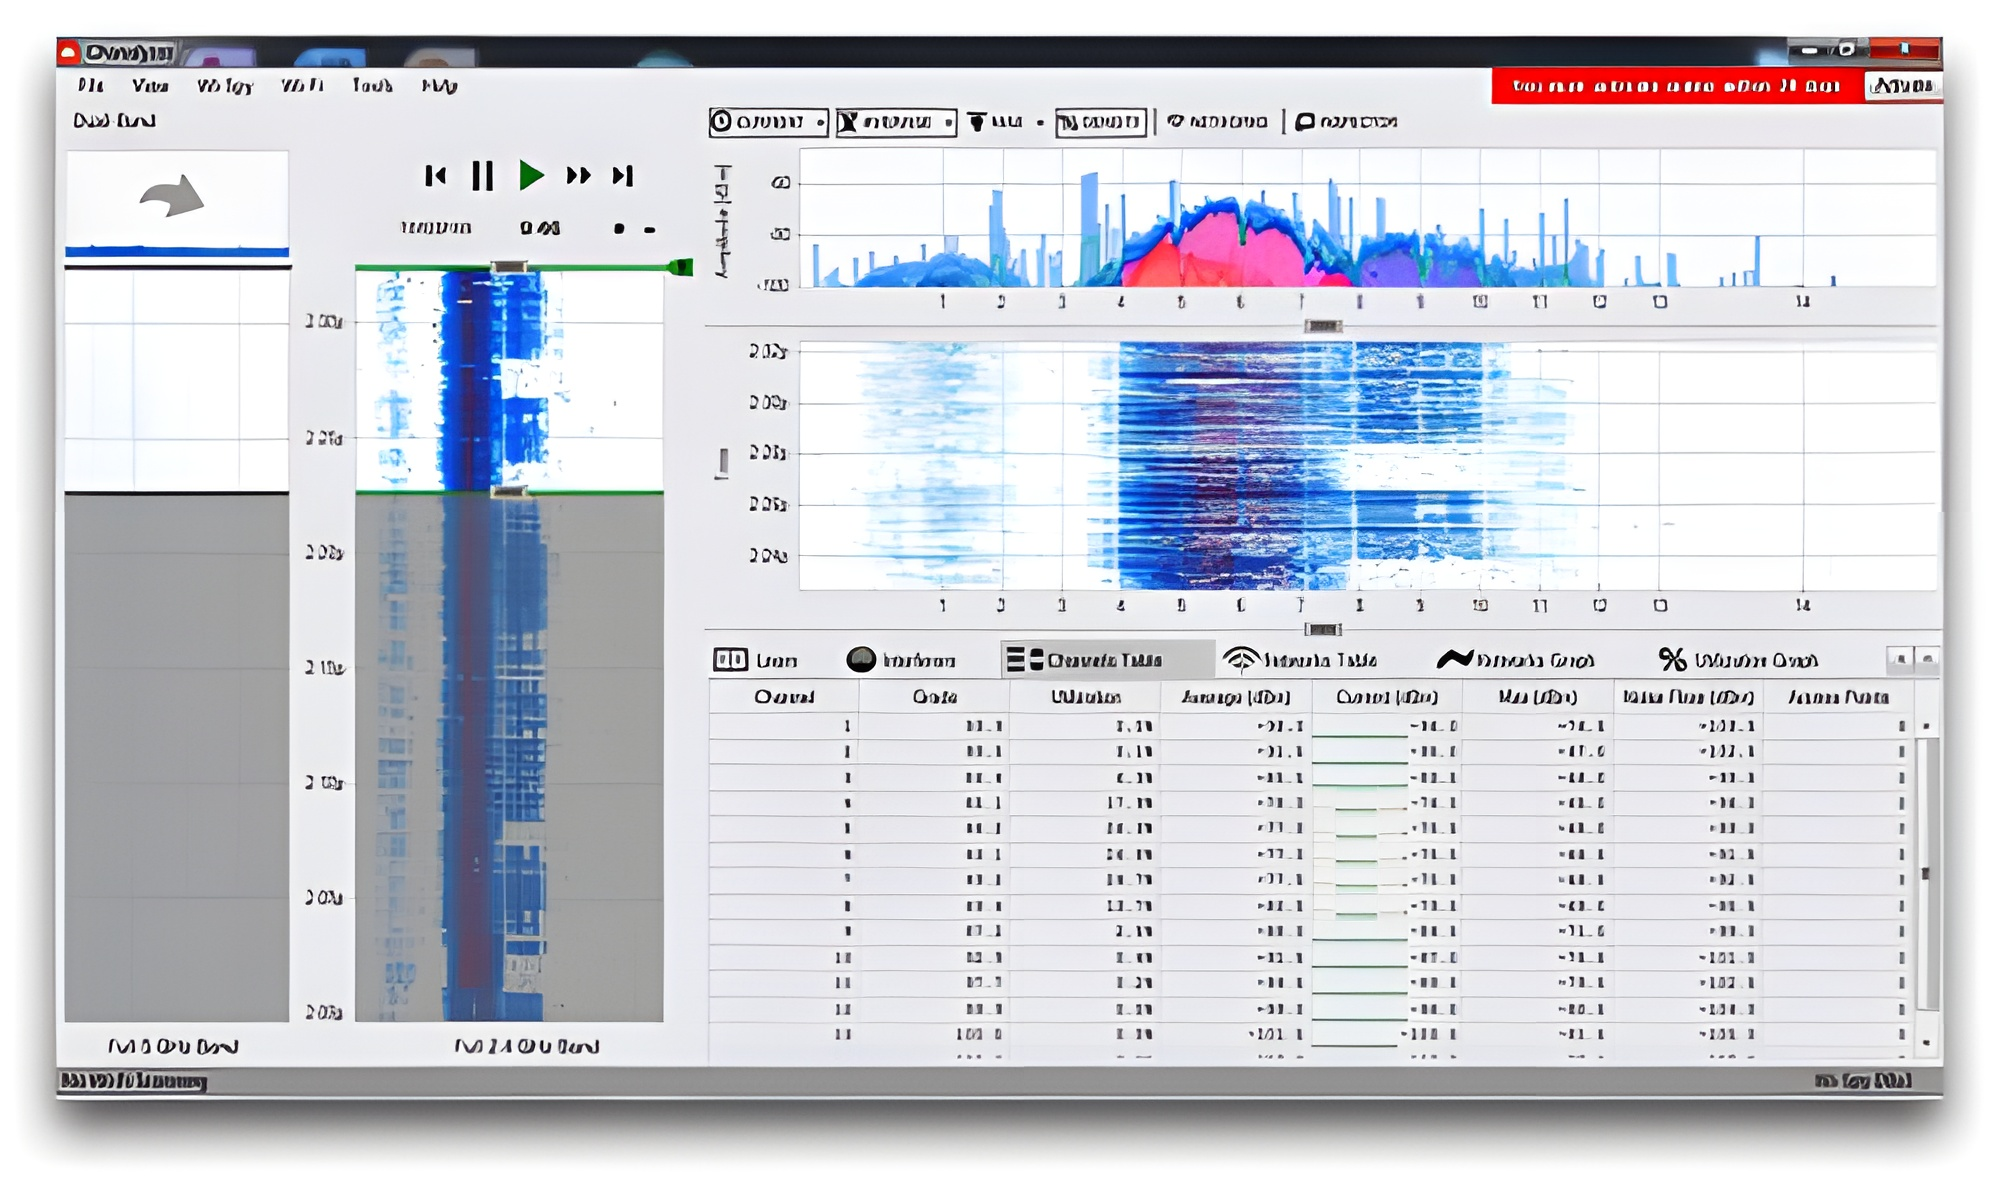Open the File menu
The image size is (2000, 1200).
(91, 86)
